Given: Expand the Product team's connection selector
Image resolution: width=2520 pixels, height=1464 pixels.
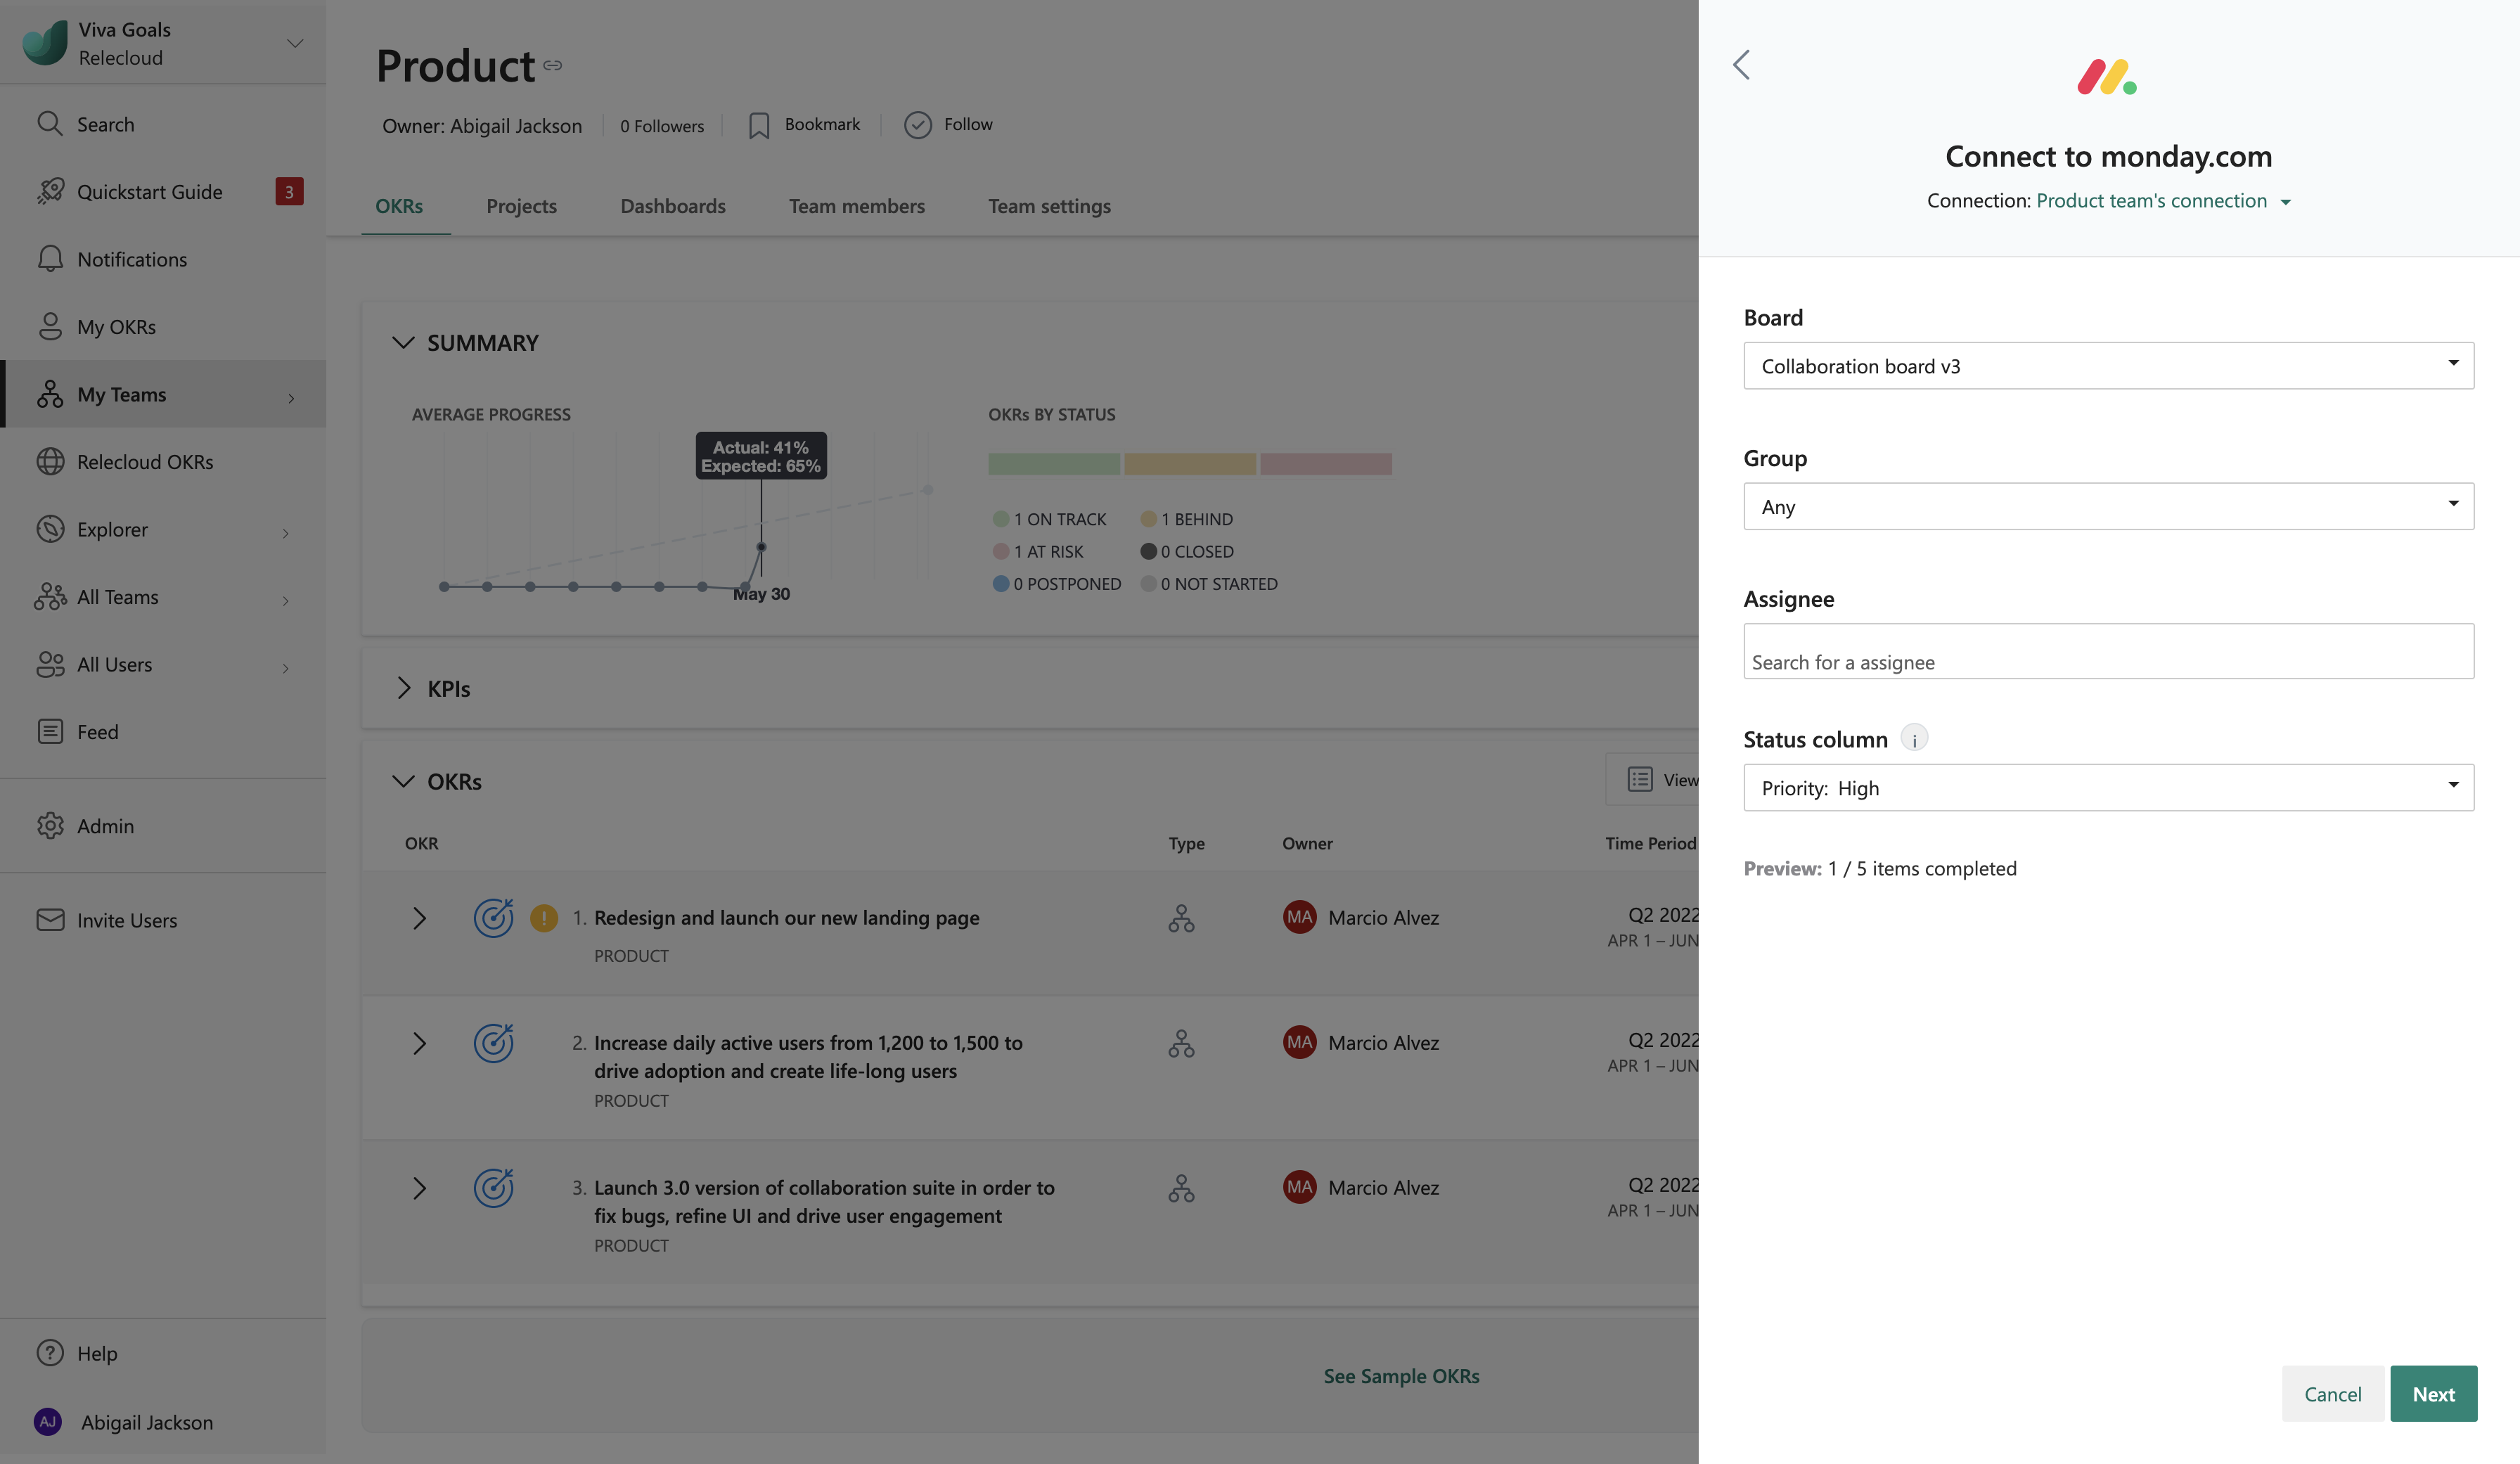Looking at the screenshot, I should tap(2164, 201).
